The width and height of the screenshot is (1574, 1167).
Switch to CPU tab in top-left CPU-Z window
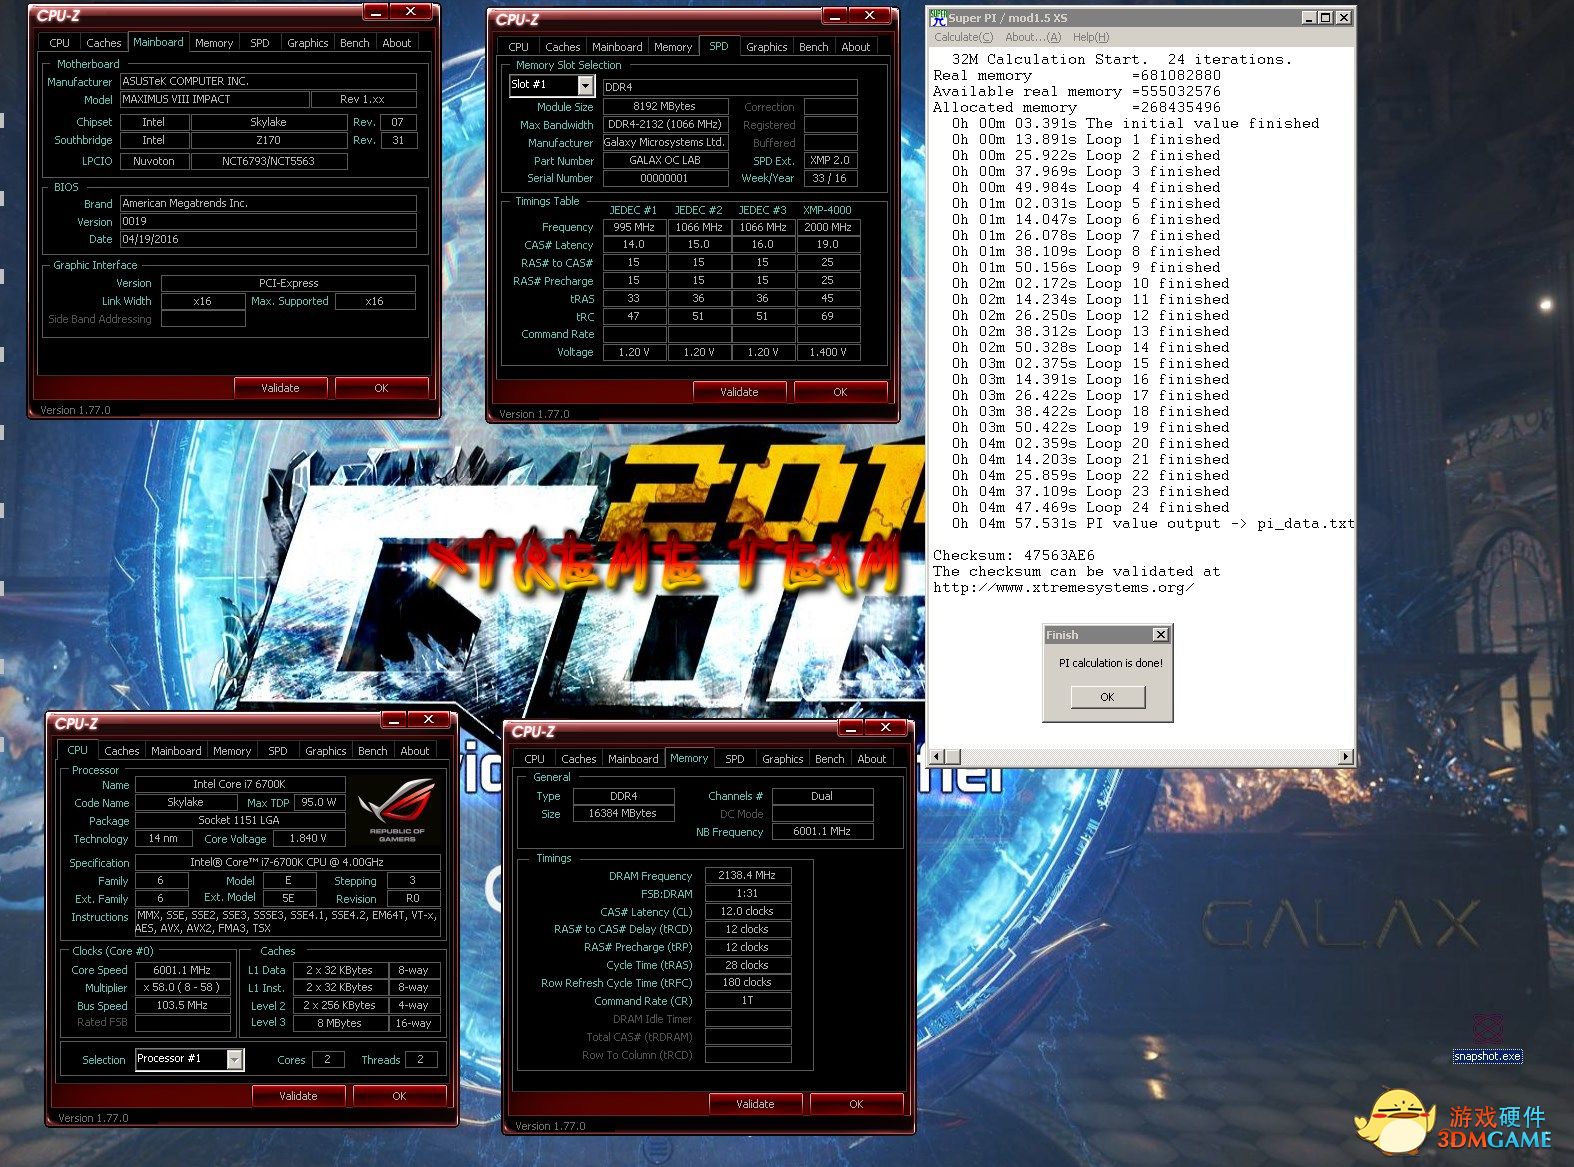(x=60, y=43)
